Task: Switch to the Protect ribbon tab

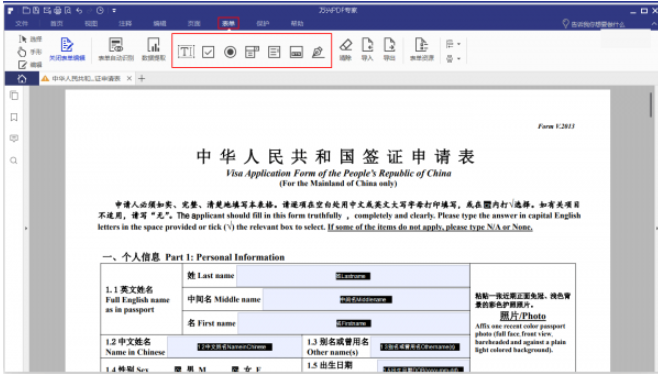Action: 263,24
